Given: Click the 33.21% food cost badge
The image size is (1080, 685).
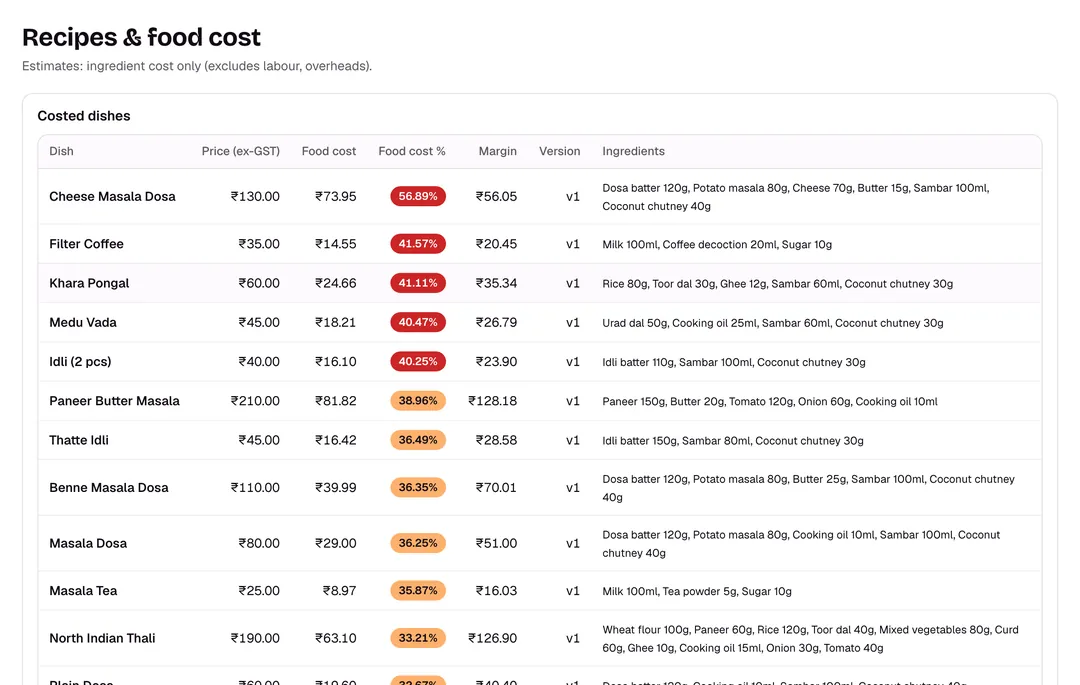Looking at the screenshot, I should [x=418, y=639].
